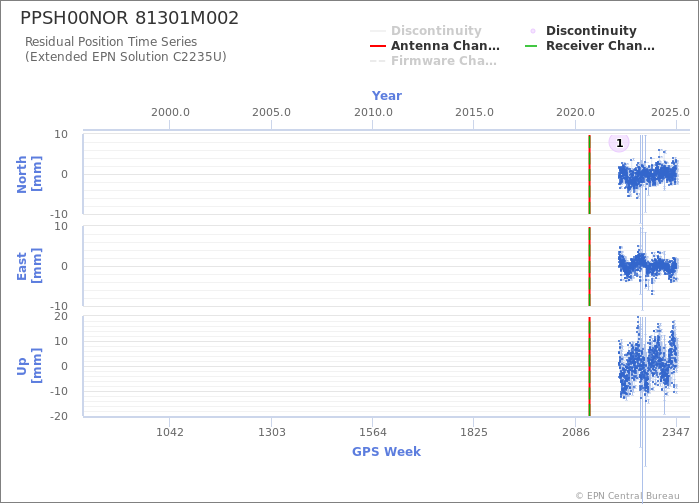Click year tick label 2015.0
700x504 pixels.
[474, 112]
